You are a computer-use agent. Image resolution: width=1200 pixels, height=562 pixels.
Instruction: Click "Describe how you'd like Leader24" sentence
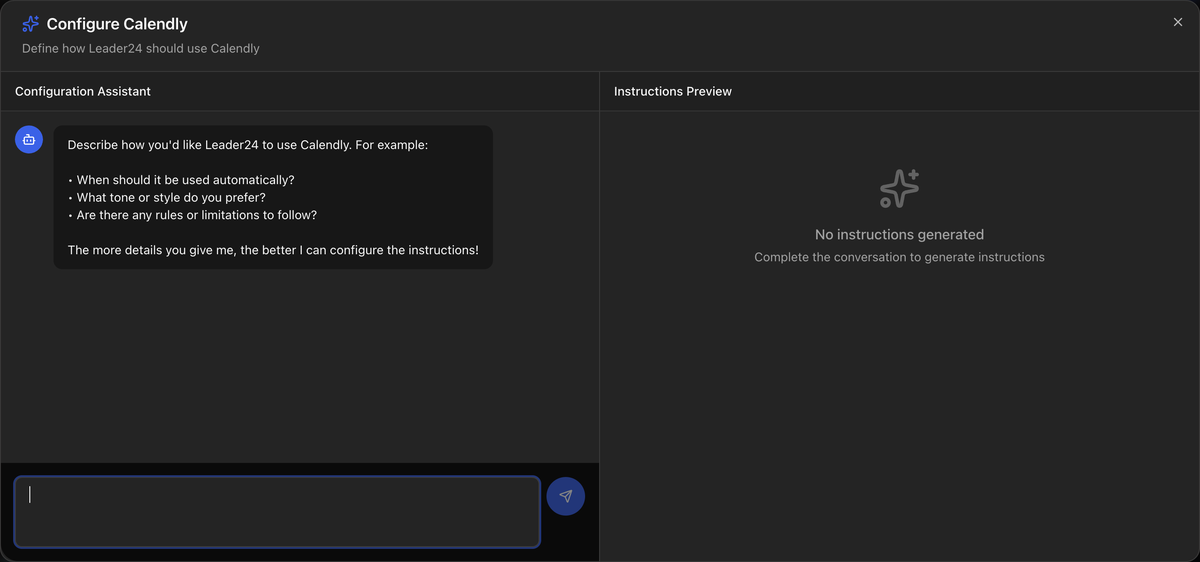(248, 145)
